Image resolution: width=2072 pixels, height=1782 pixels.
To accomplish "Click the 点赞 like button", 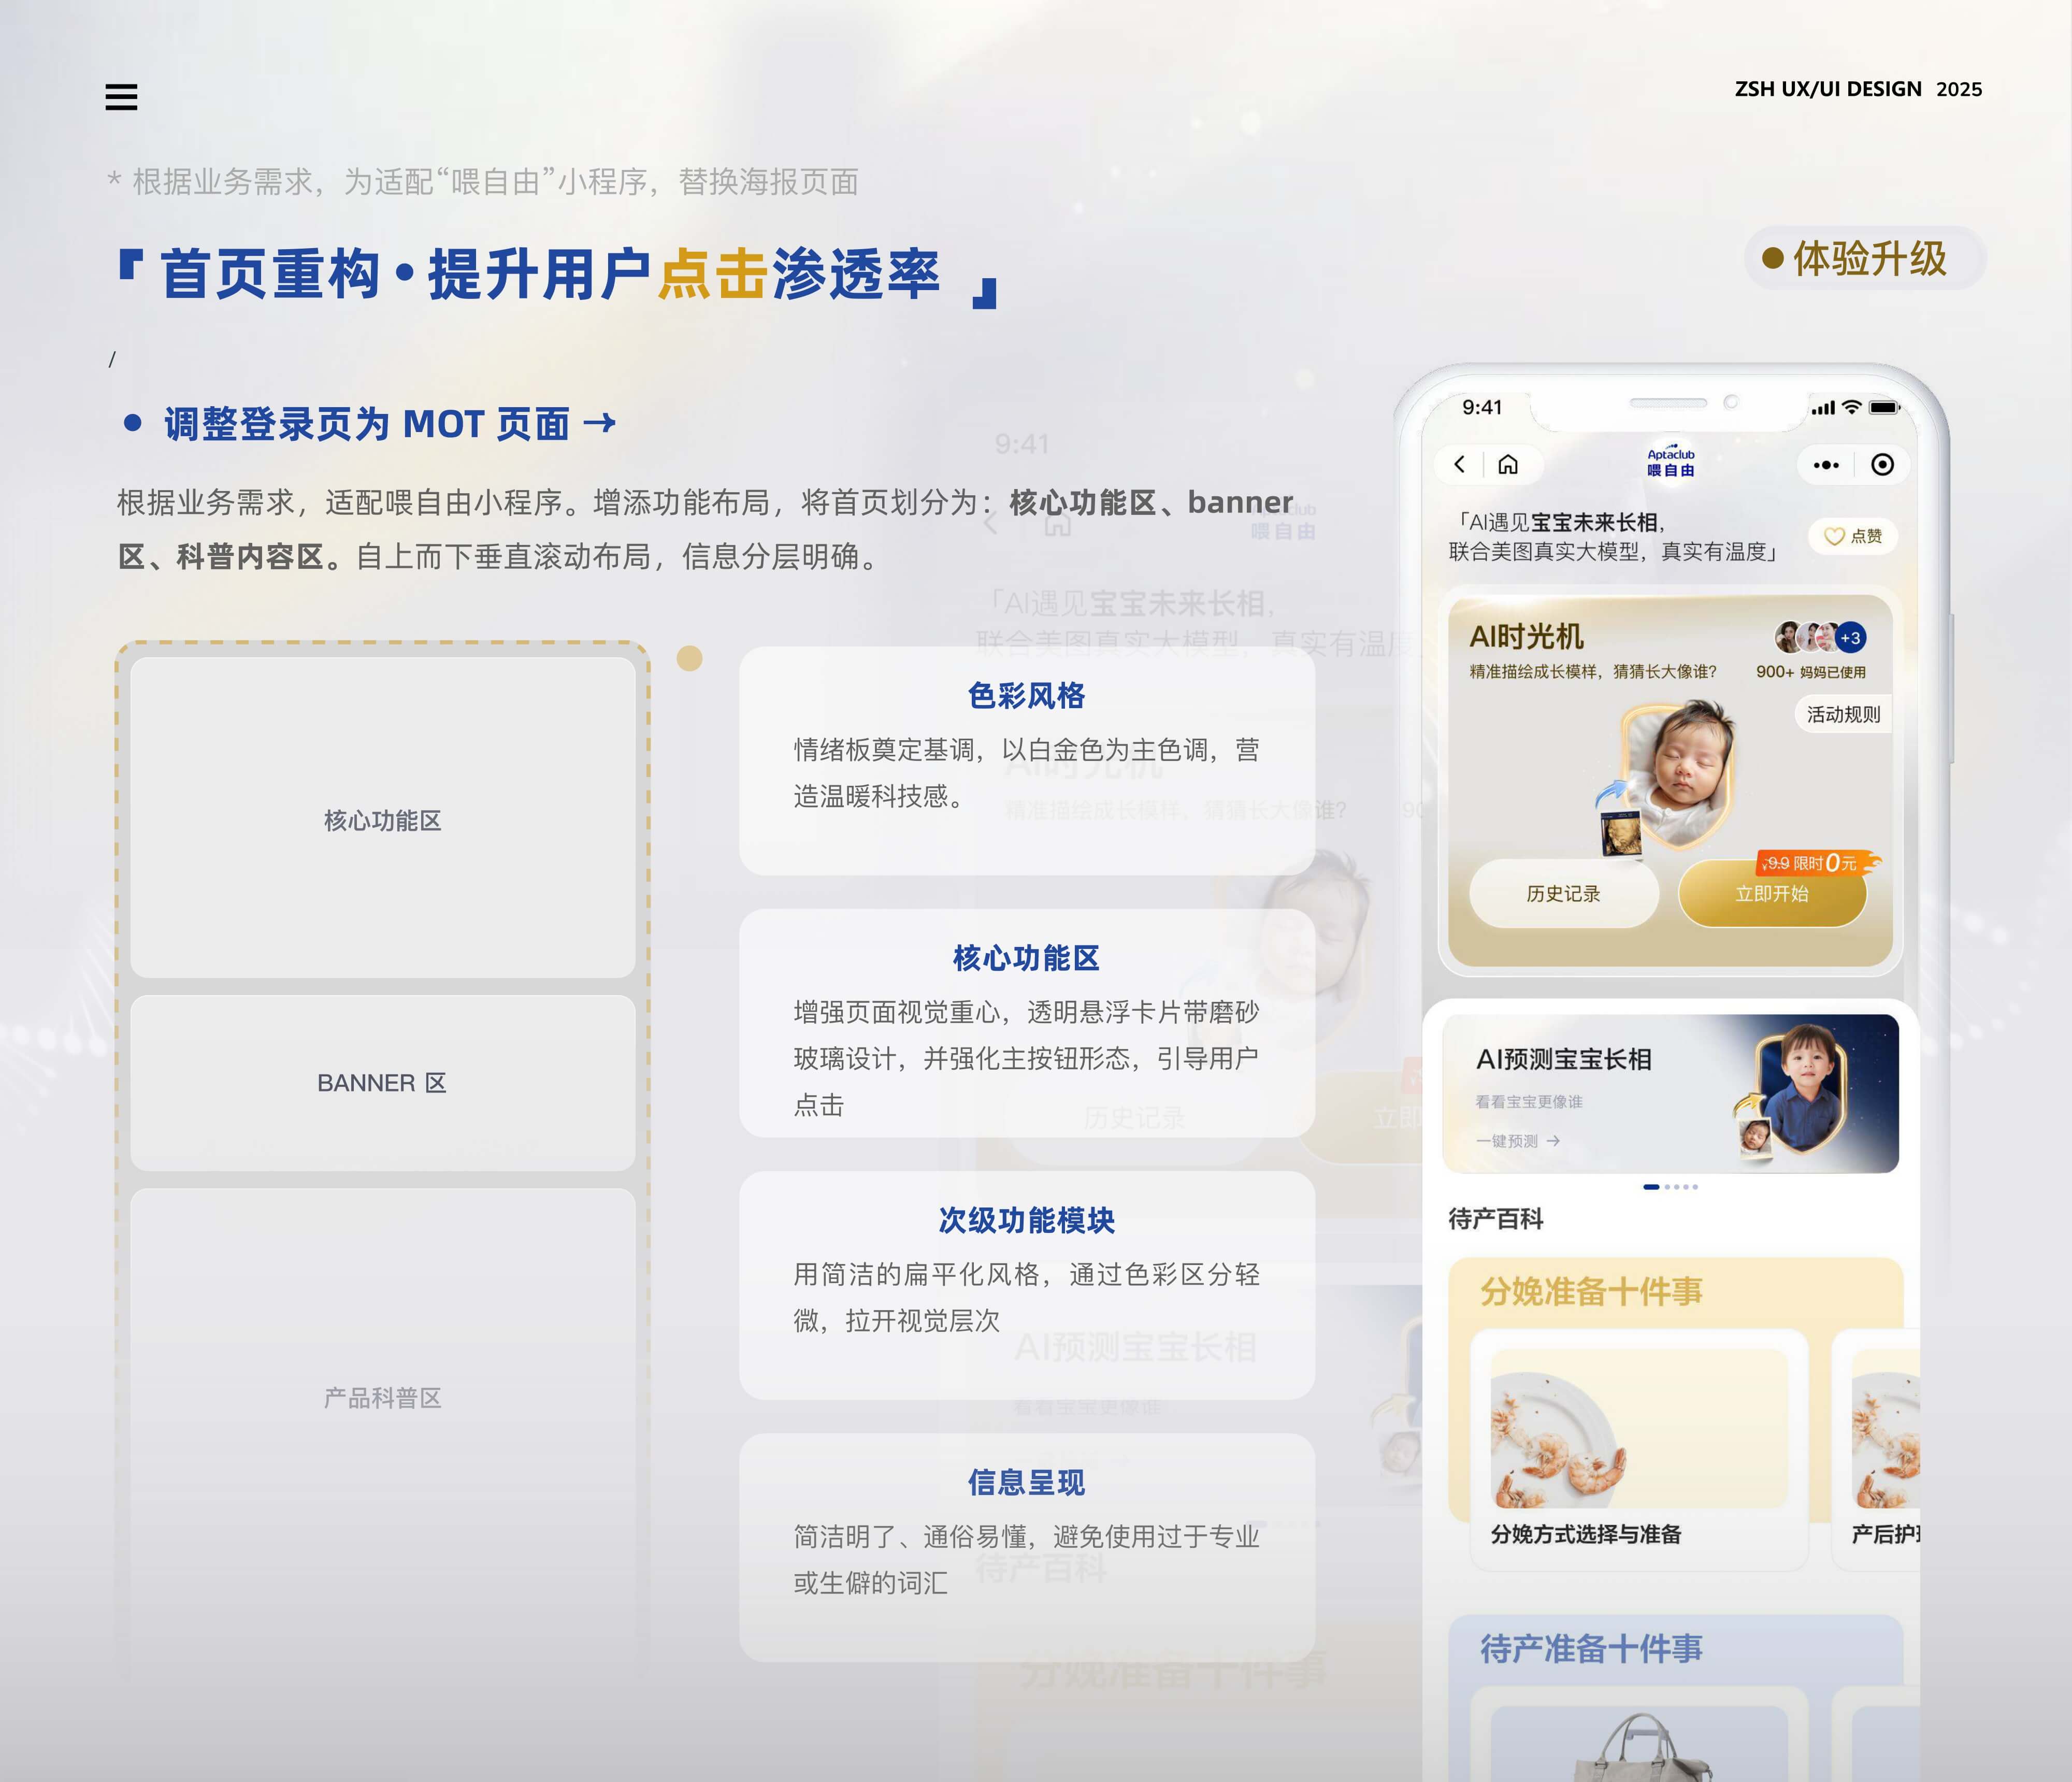I will (1853, 536).
